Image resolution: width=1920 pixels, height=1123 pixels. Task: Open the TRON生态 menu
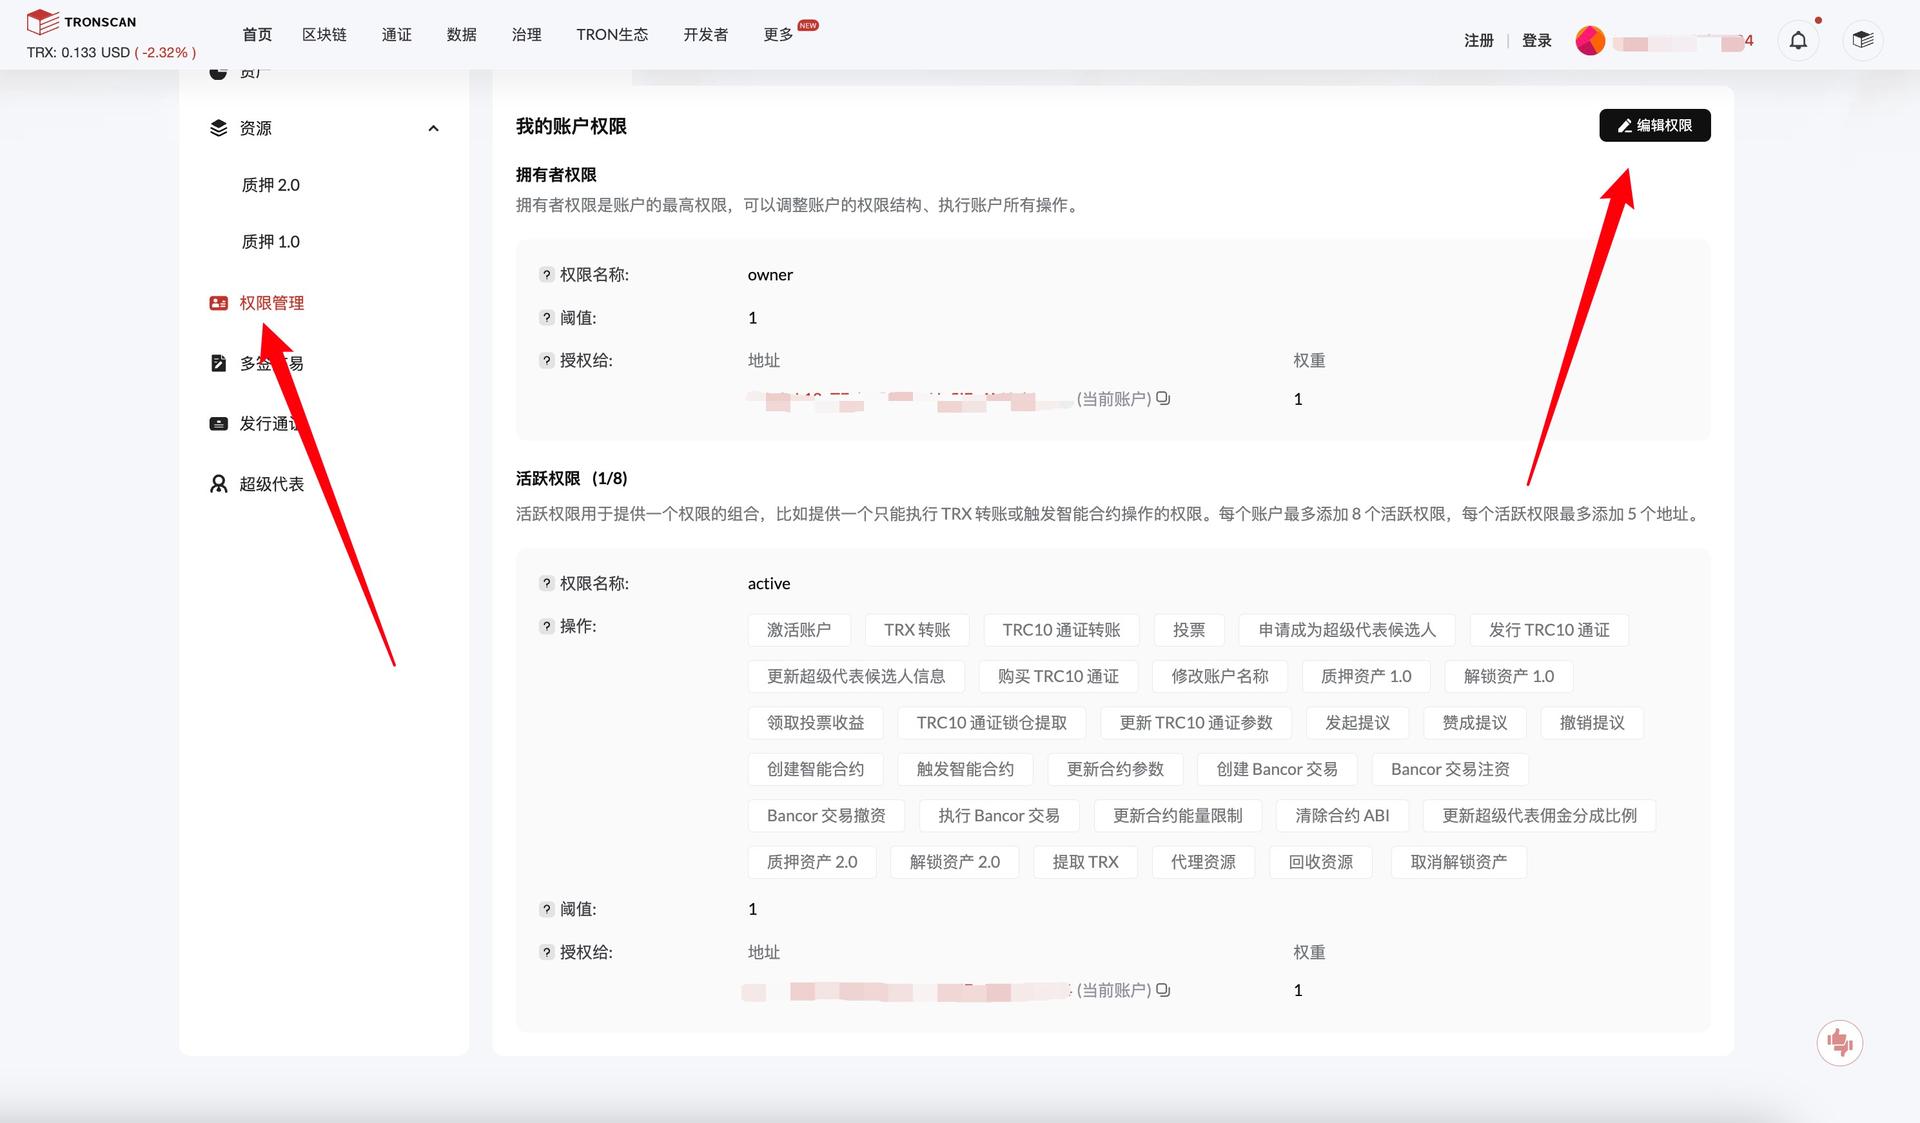click(612, 34)
